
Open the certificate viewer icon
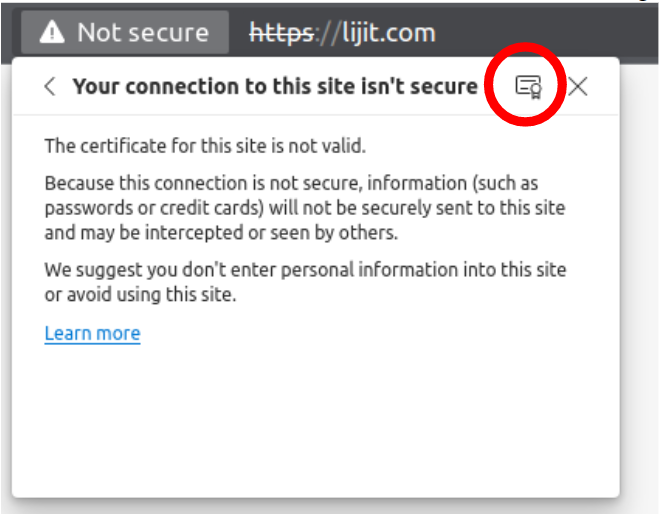[x=527, y=86]
